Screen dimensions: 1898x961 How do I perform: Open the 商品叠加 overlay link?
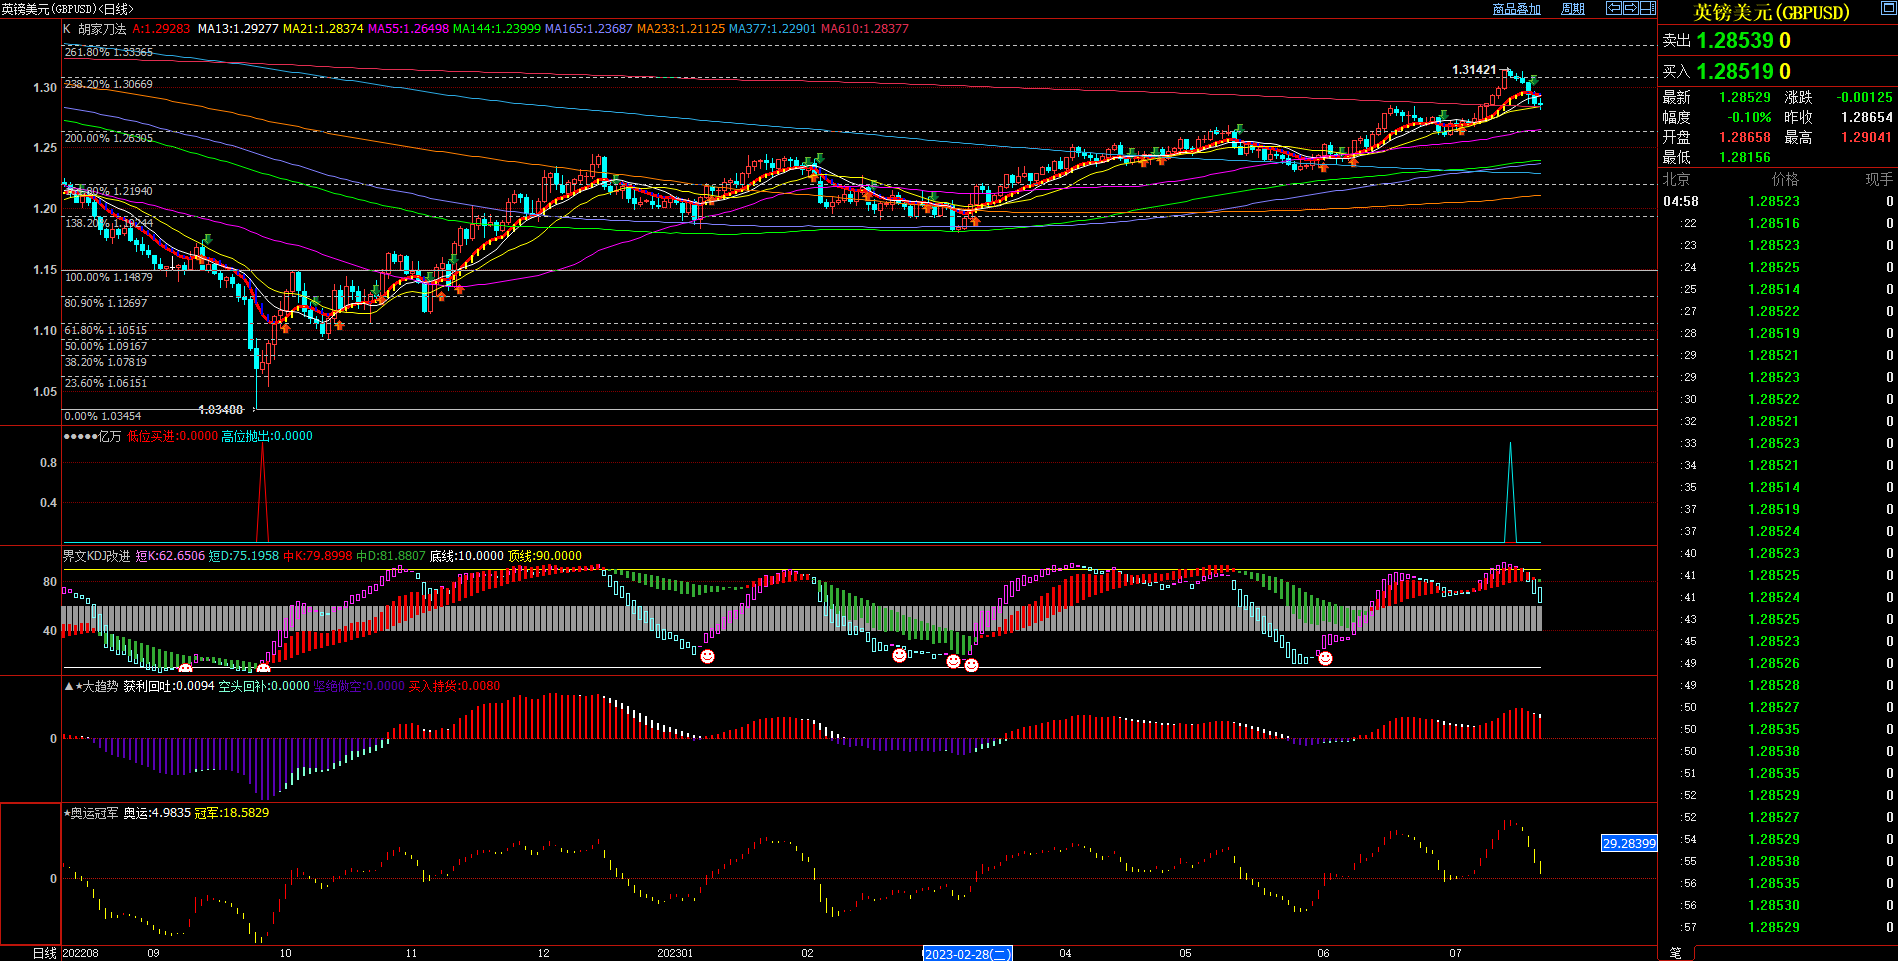[x=1516, y=9]
